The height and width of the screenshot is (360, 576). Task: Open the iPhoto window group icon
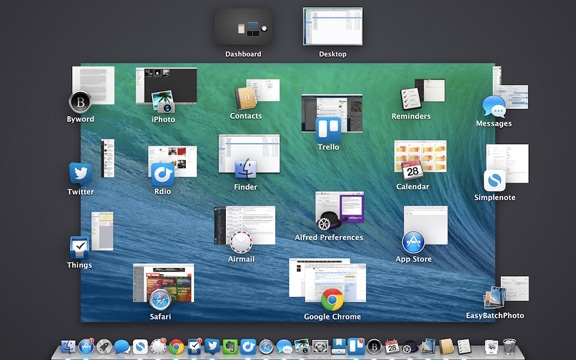pyautogui.click(x=163, y=102)
